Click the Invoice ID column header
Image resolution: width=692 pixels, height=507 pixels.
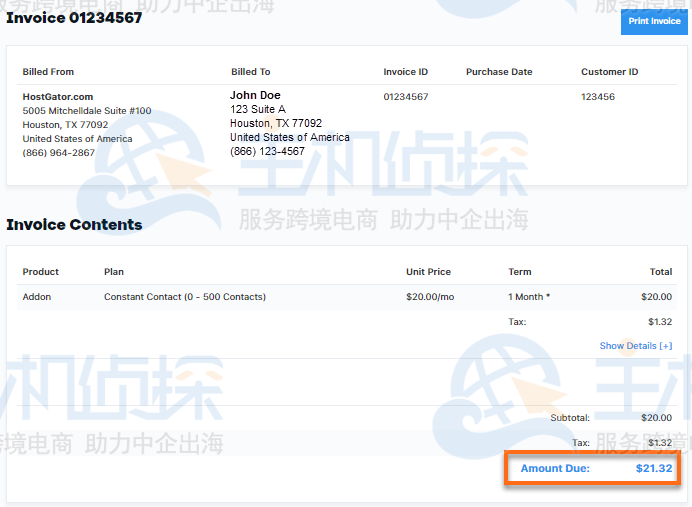click(405, 72)
